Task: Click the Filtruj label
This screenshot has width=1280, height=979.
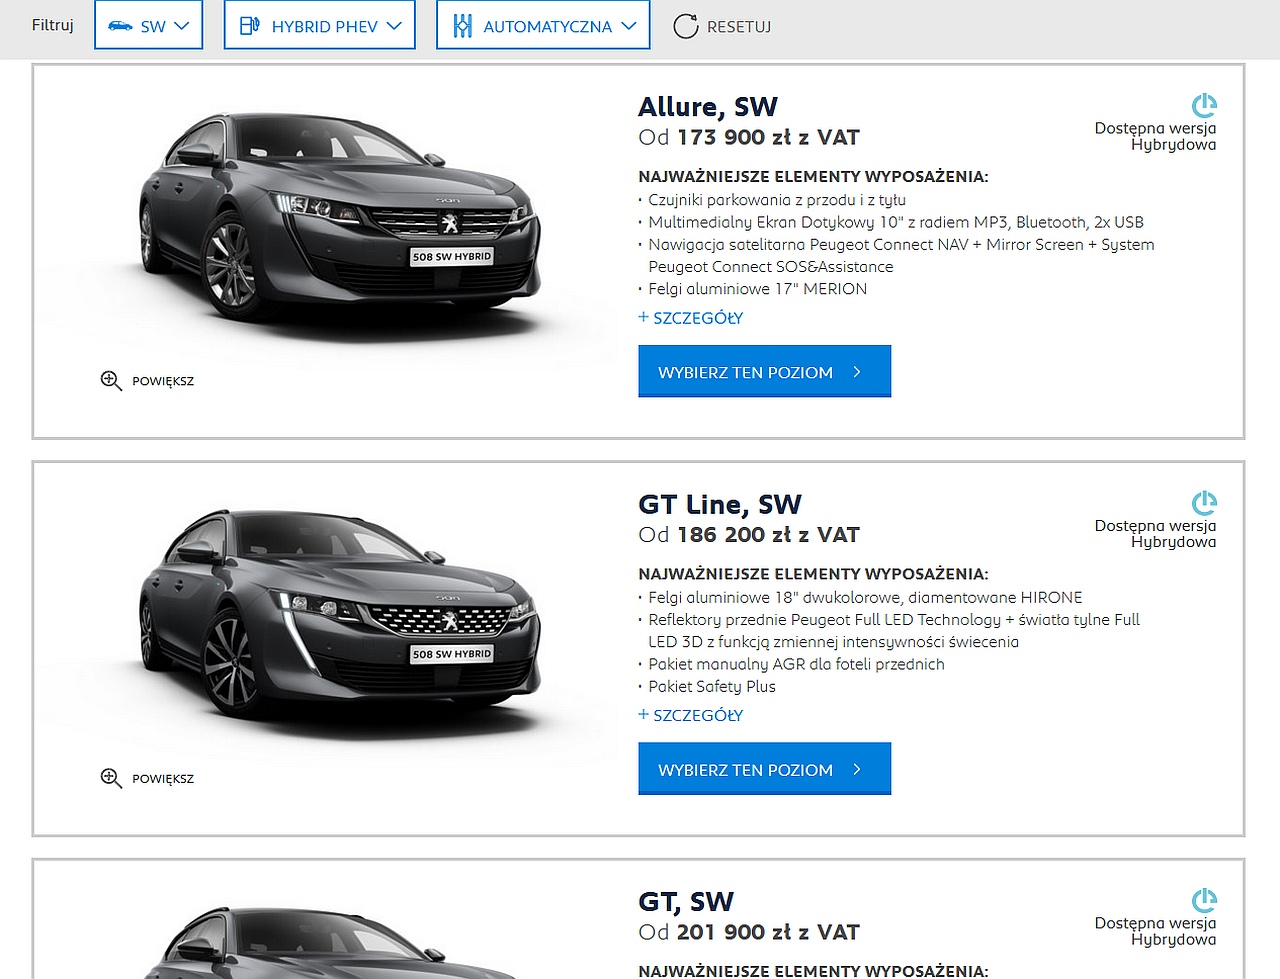Action: click(53, 25)
